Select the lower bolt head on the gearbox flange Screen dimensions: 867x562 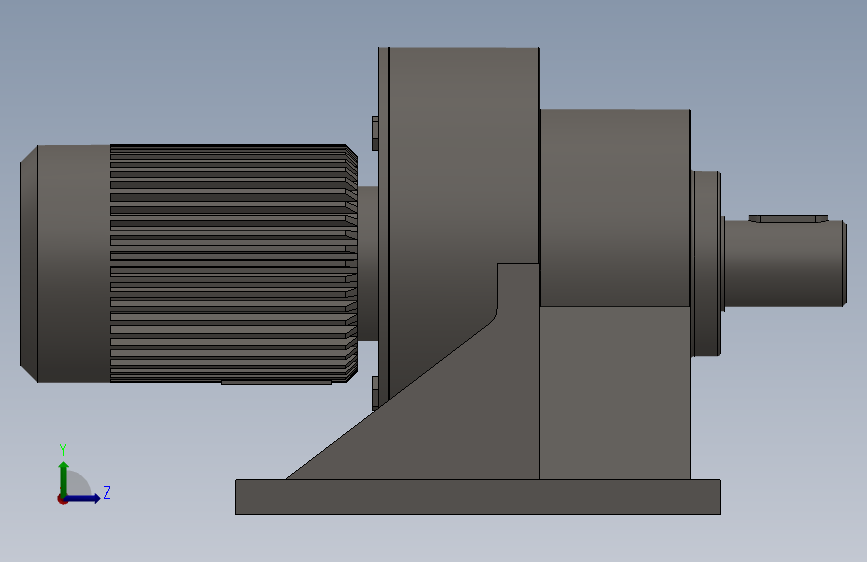[375, 393]
